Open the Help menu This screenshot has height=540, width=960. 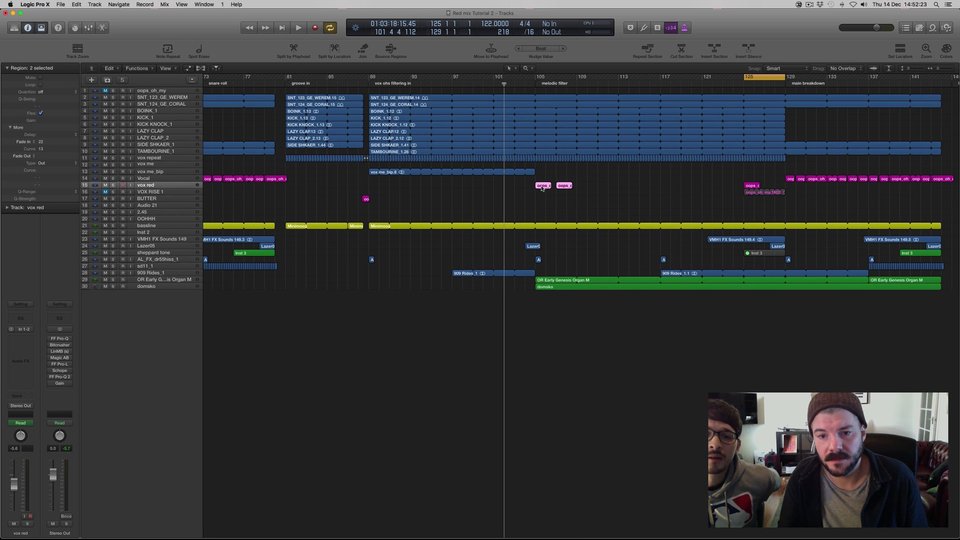coord(236,4)
